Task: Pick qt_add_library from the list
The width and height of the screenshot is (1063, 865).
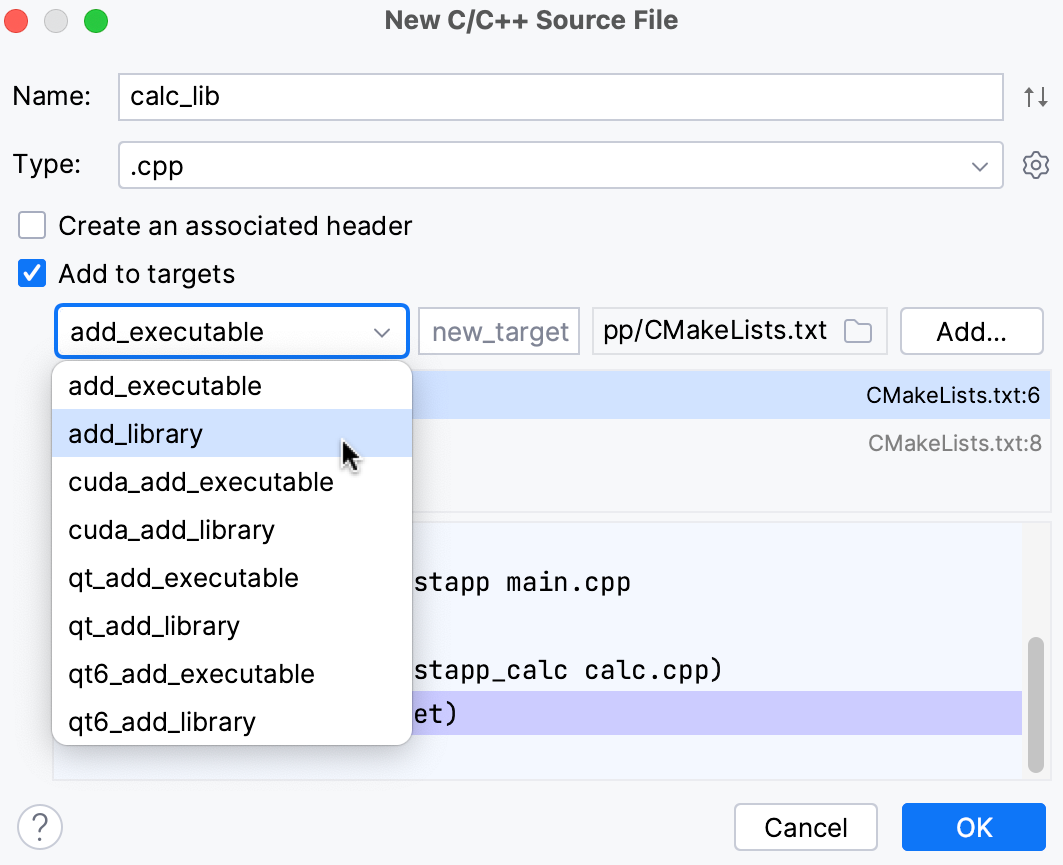Action: point(154,626)
